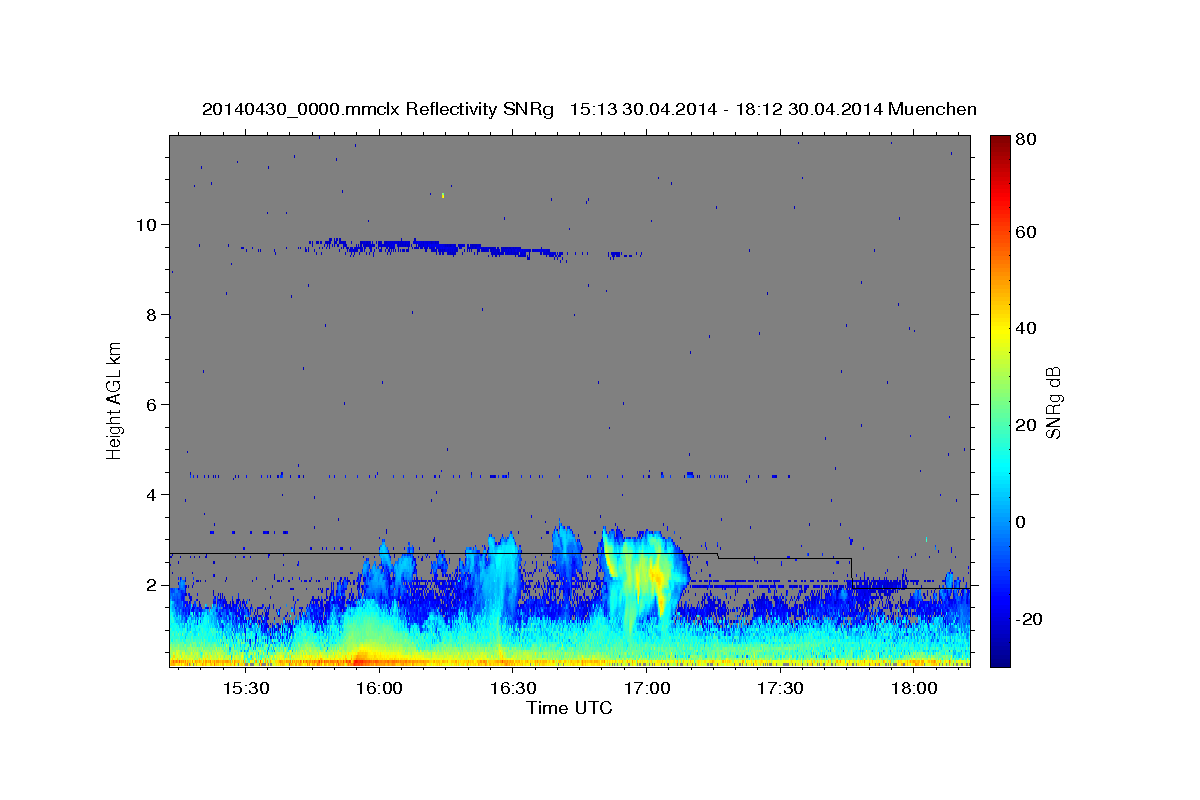
Task: Click the colorbar value 60
Action: (1028, 232)
